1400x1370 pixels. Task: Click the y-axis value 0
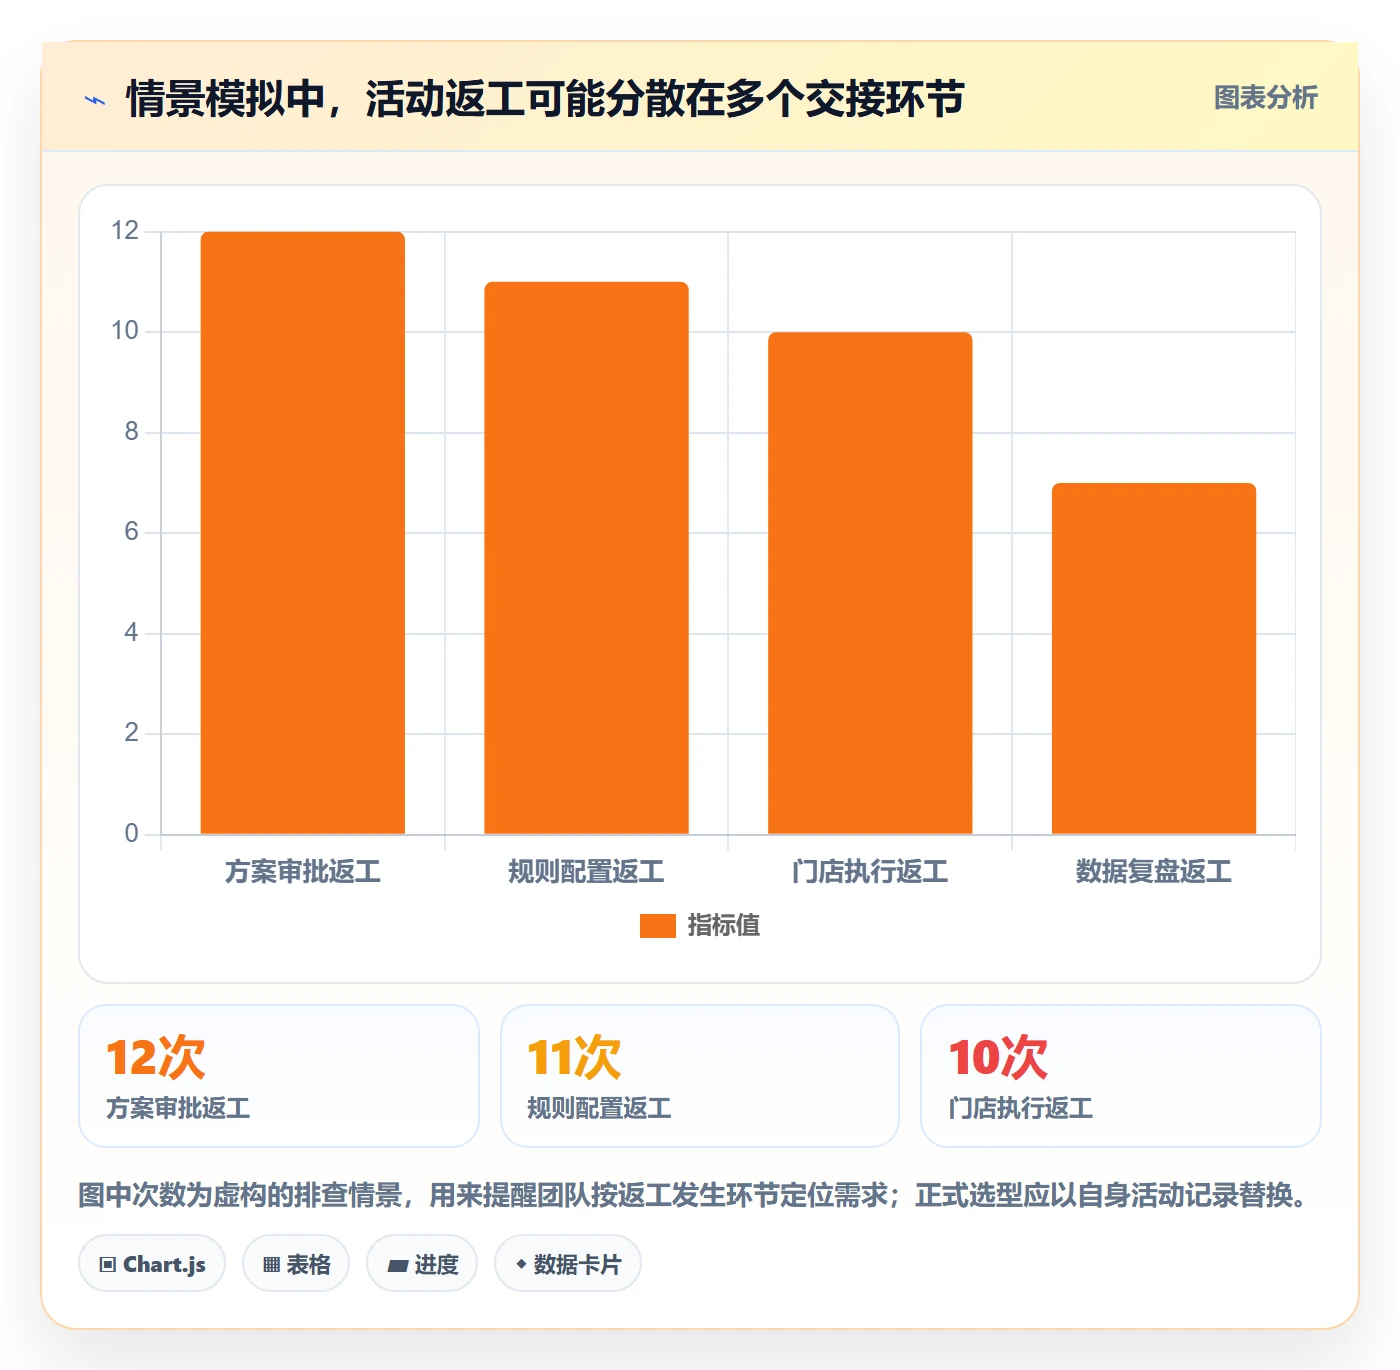(x=131, y=834)
